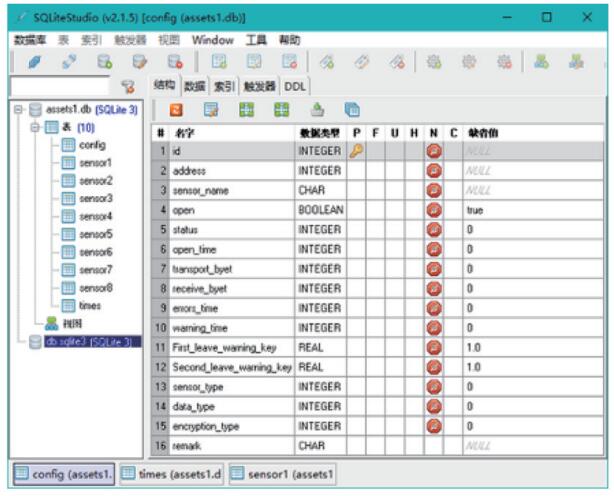
Task: Select the sensor8 table in tree
Action: [x=96, y=288]
